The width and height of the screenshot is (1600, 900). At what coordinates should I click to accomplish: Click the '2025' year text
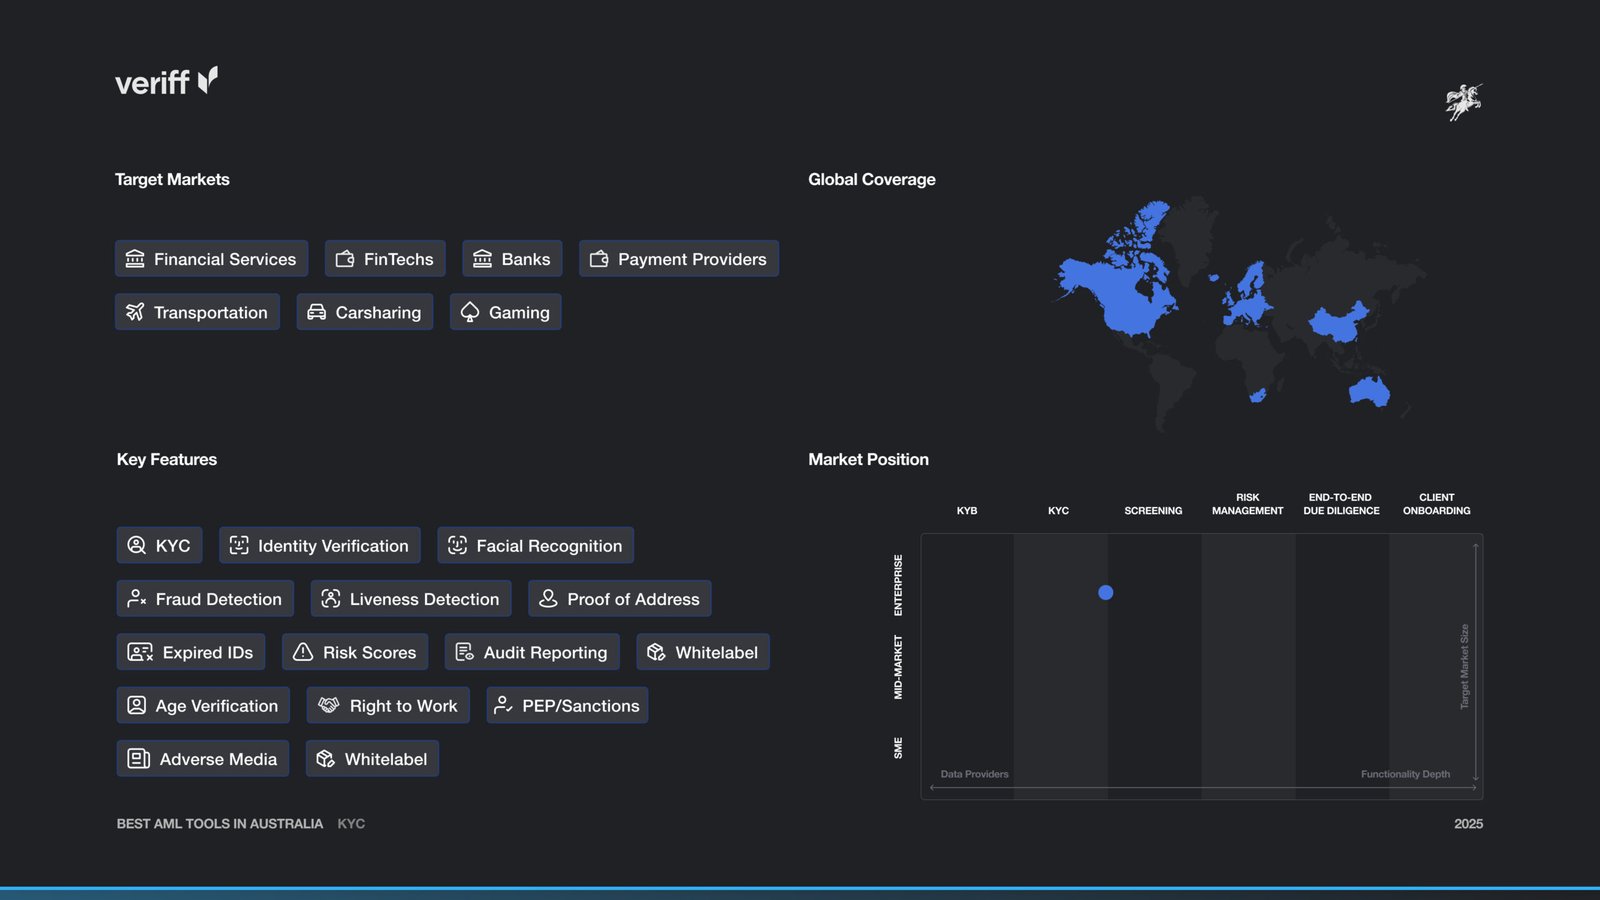(x=1468, y=824)
